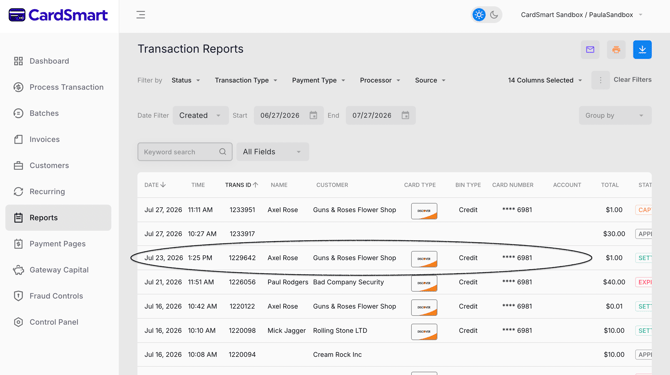Open Recurring in the sidebar
This screenshot has width=670, height=375.
point(58,191)
